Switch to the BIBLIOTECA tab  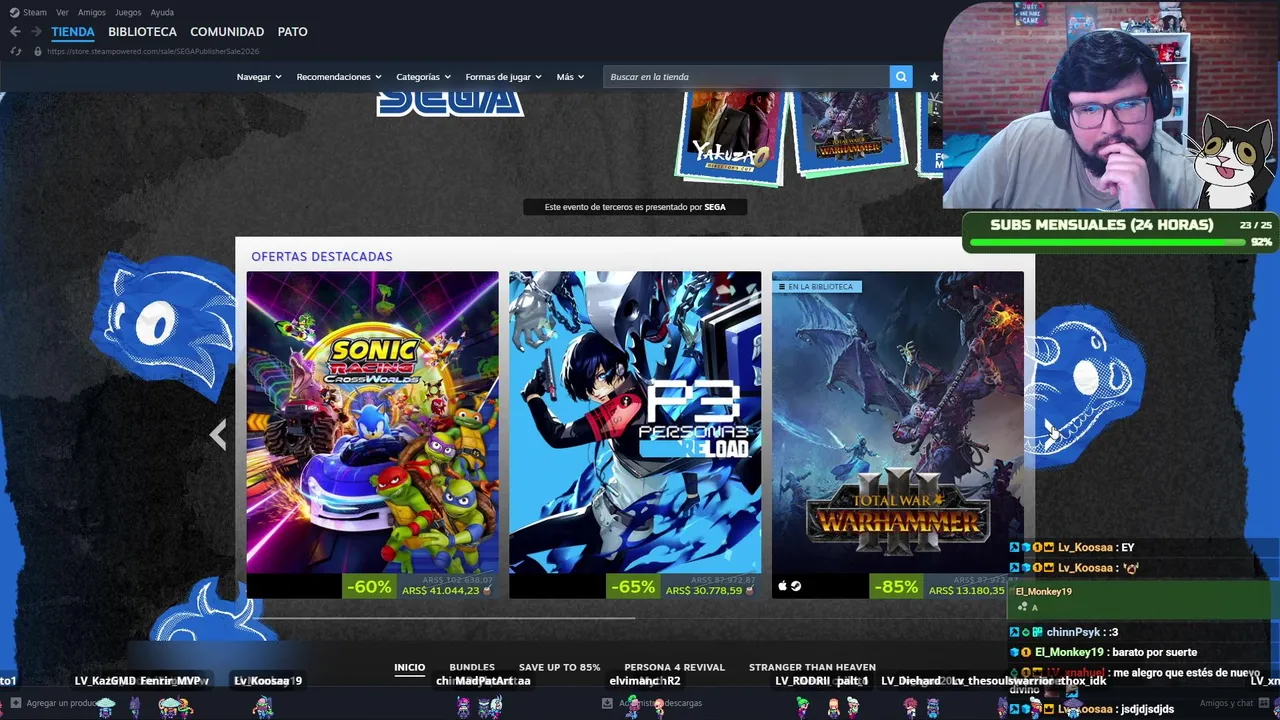(x=142, y=32)
